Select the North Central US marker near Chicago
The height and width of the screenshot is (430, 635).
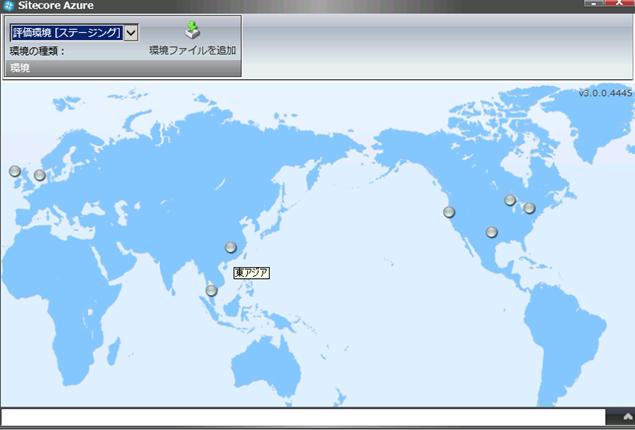(510, 200)
